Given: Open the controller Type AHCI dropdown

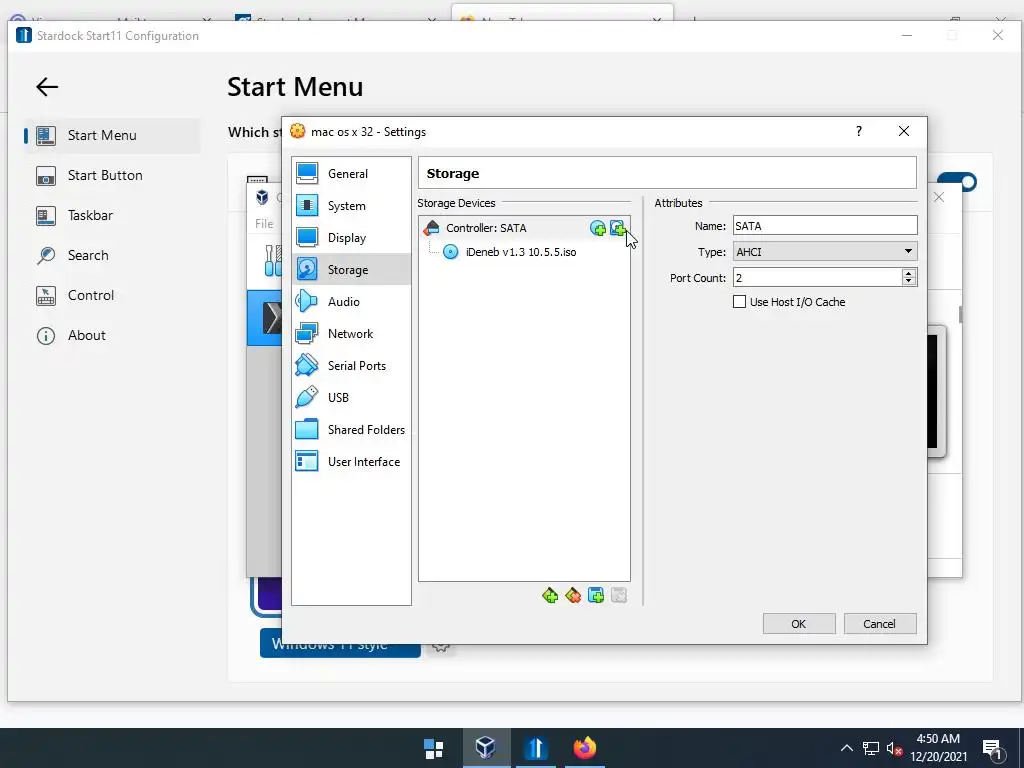Looking at the screenshot, I should pyautogui.click(x=825, y=251).
